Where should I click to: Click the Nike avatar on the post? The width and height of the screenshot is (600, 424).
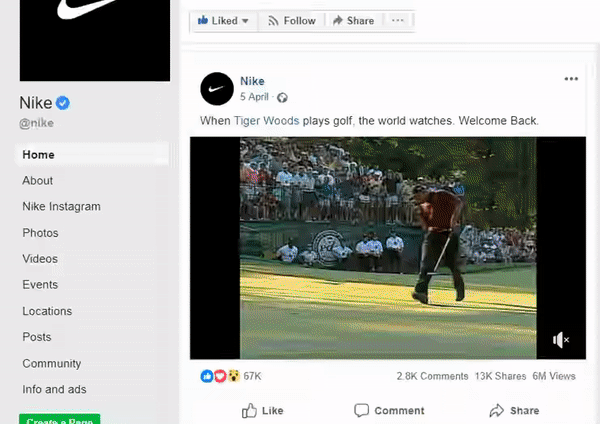[x=217, y=89]
